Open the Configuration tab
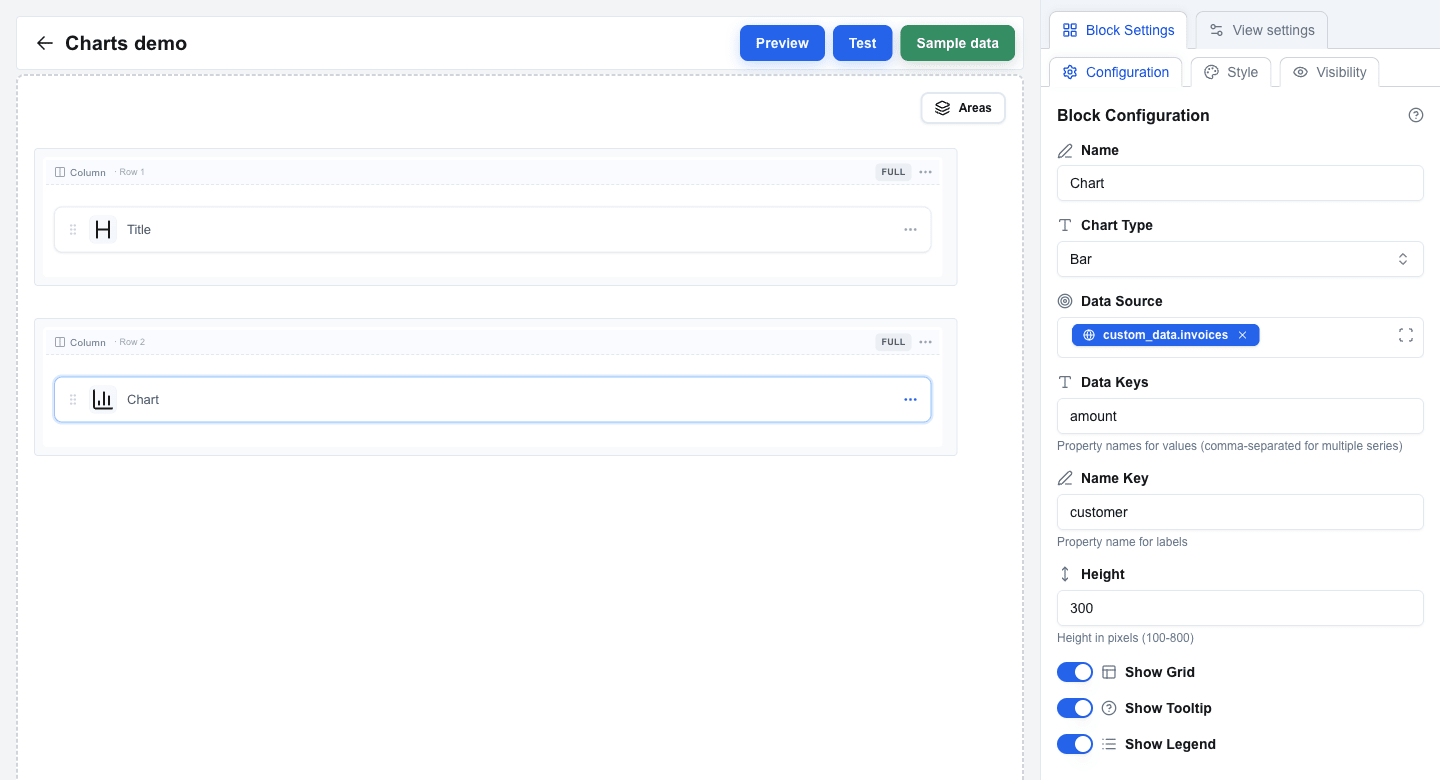Image resolution: width=1440 pixels, height=780 pixels. point(1116,72)
